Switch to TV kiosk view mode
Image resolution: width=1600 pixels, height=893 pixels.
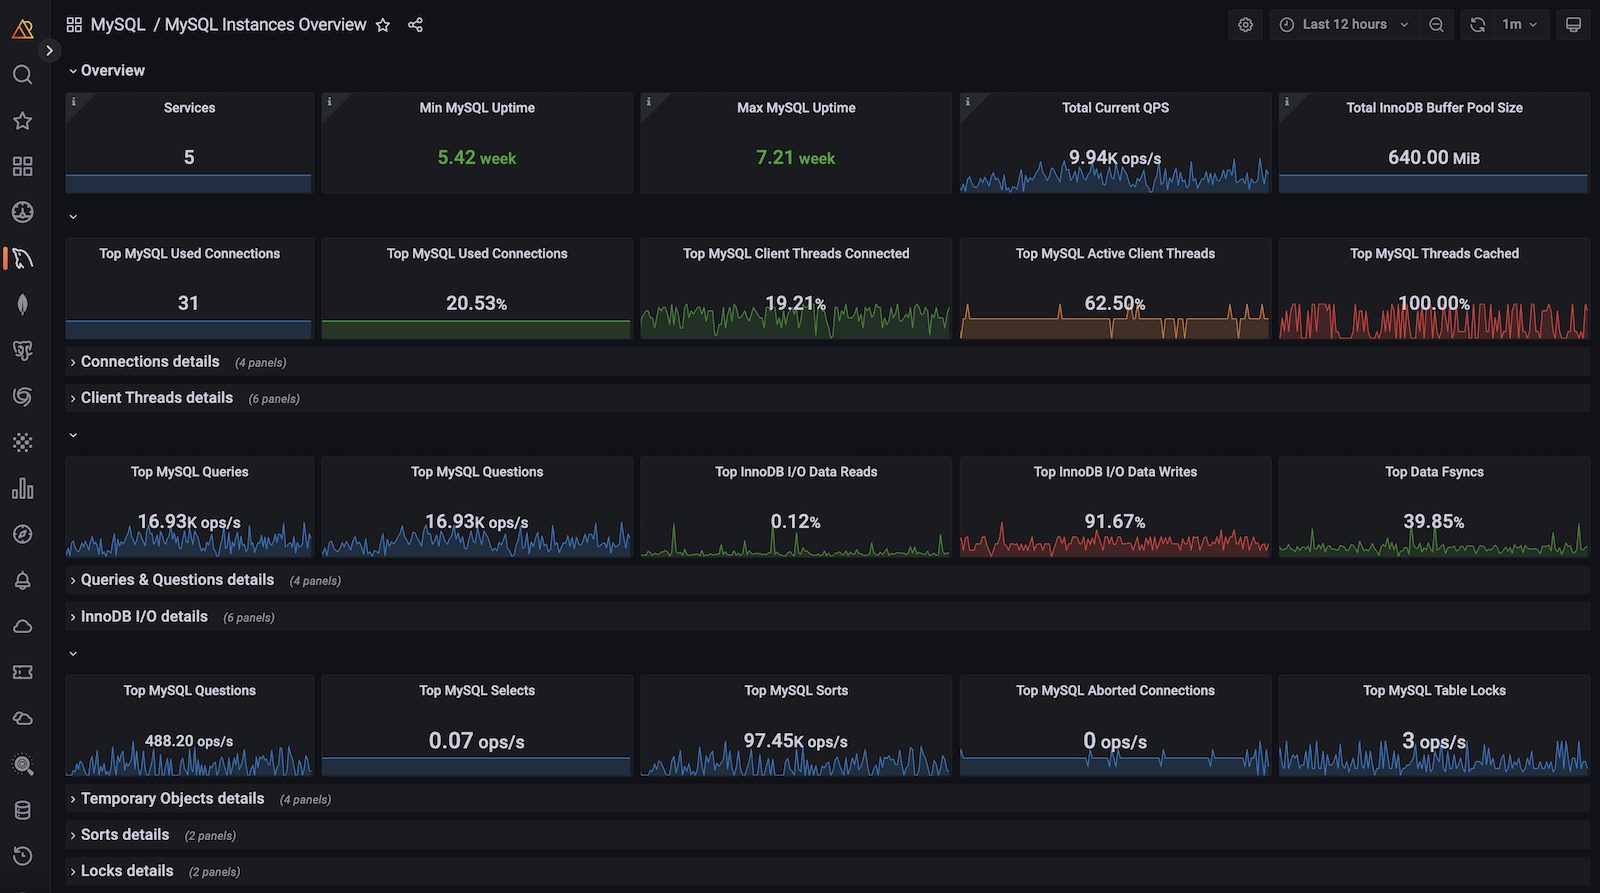pos(1573,25)
